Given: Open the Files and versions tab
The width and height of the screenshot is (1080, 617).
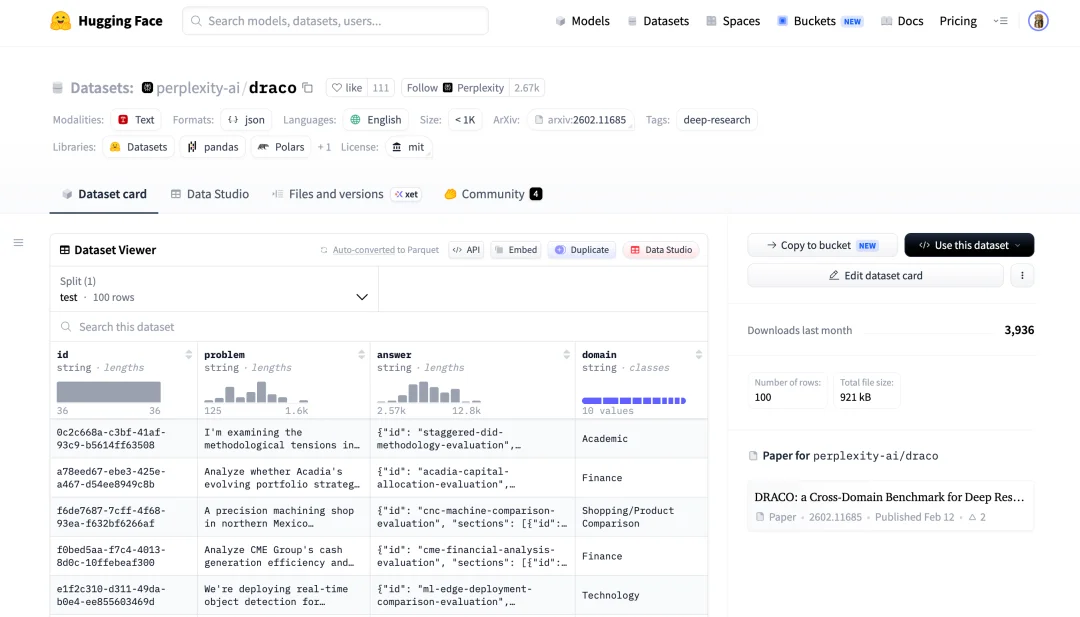Looking at the screenshot, I should [346, 194].
